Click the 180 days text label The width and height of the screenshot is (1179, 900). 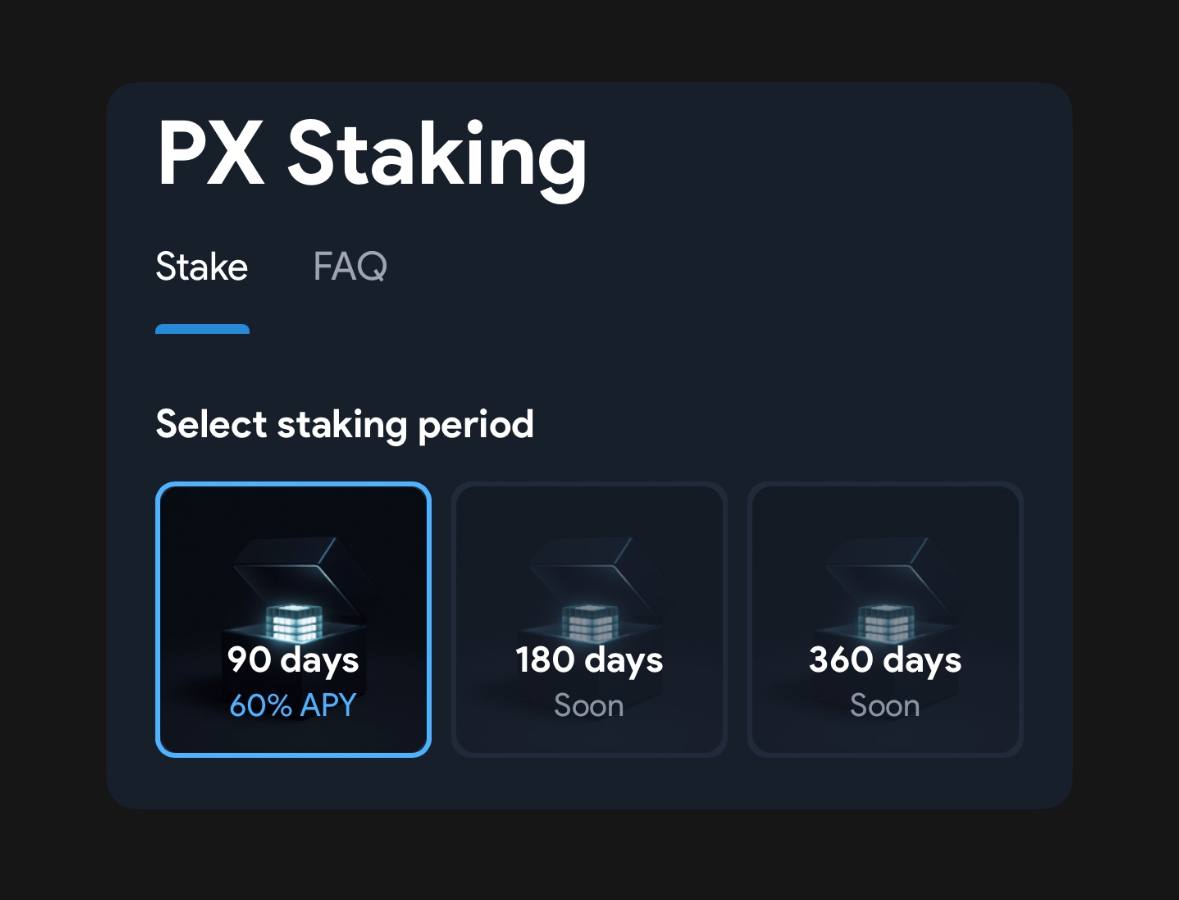click(589, 660)
